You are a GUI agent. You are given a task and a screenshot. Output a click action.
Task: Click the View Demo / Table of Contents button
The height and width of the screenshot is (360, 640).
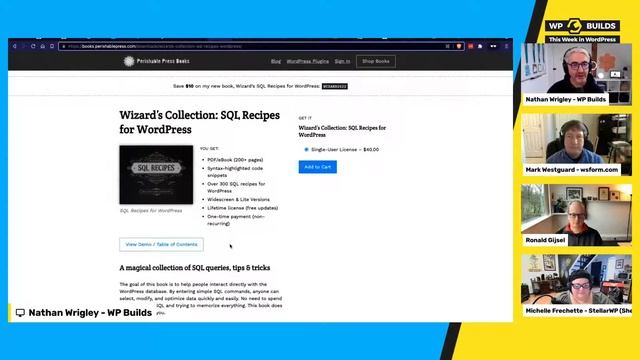pos(161,244)
